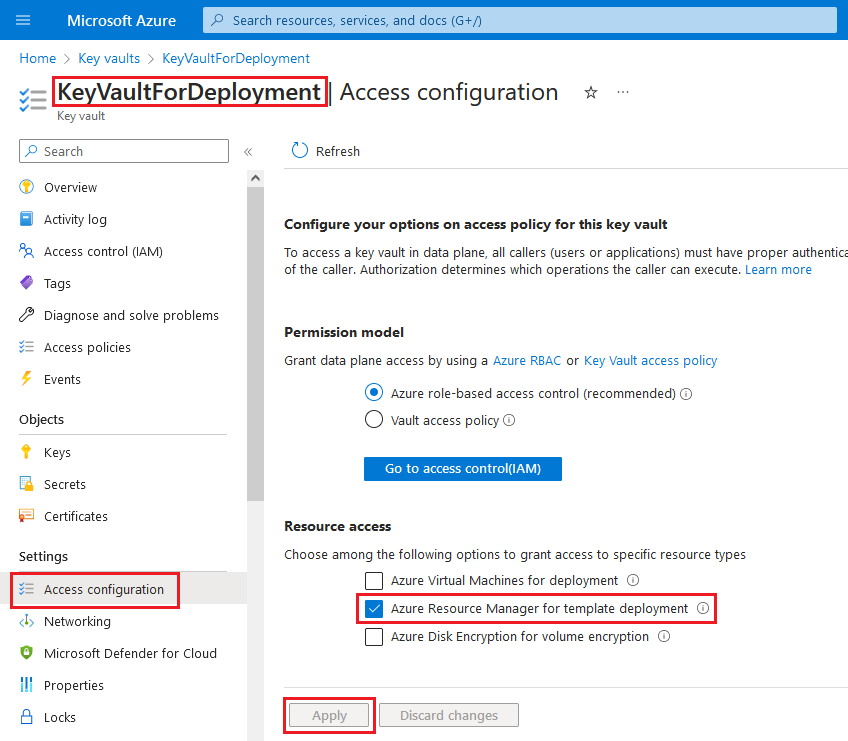Click the Learn more link

(x=778, y=270)
